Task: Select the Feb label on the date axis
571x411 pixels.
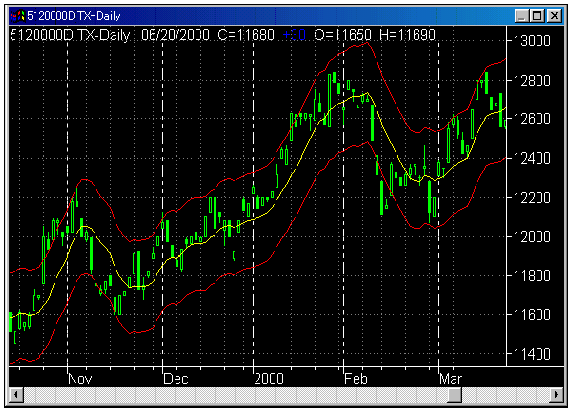Action: (356, 379)
